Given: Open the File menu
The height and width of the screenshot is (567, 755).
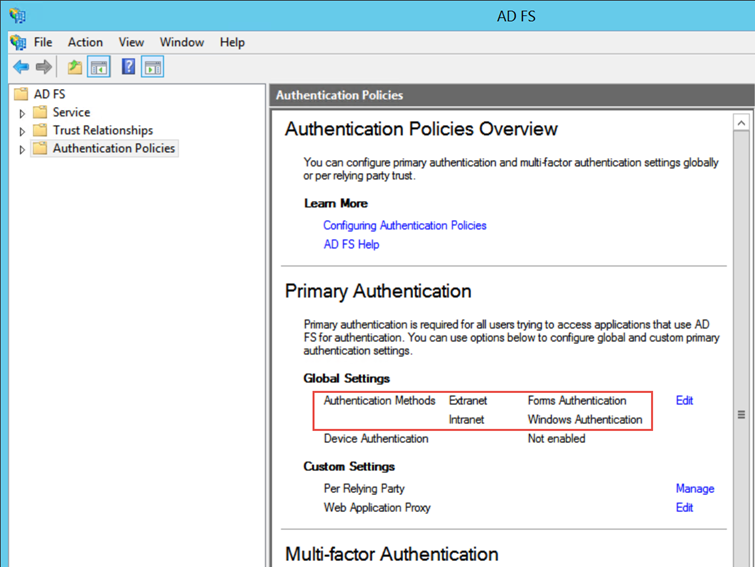Looking at the screenshot, I should tap(43, 42).
